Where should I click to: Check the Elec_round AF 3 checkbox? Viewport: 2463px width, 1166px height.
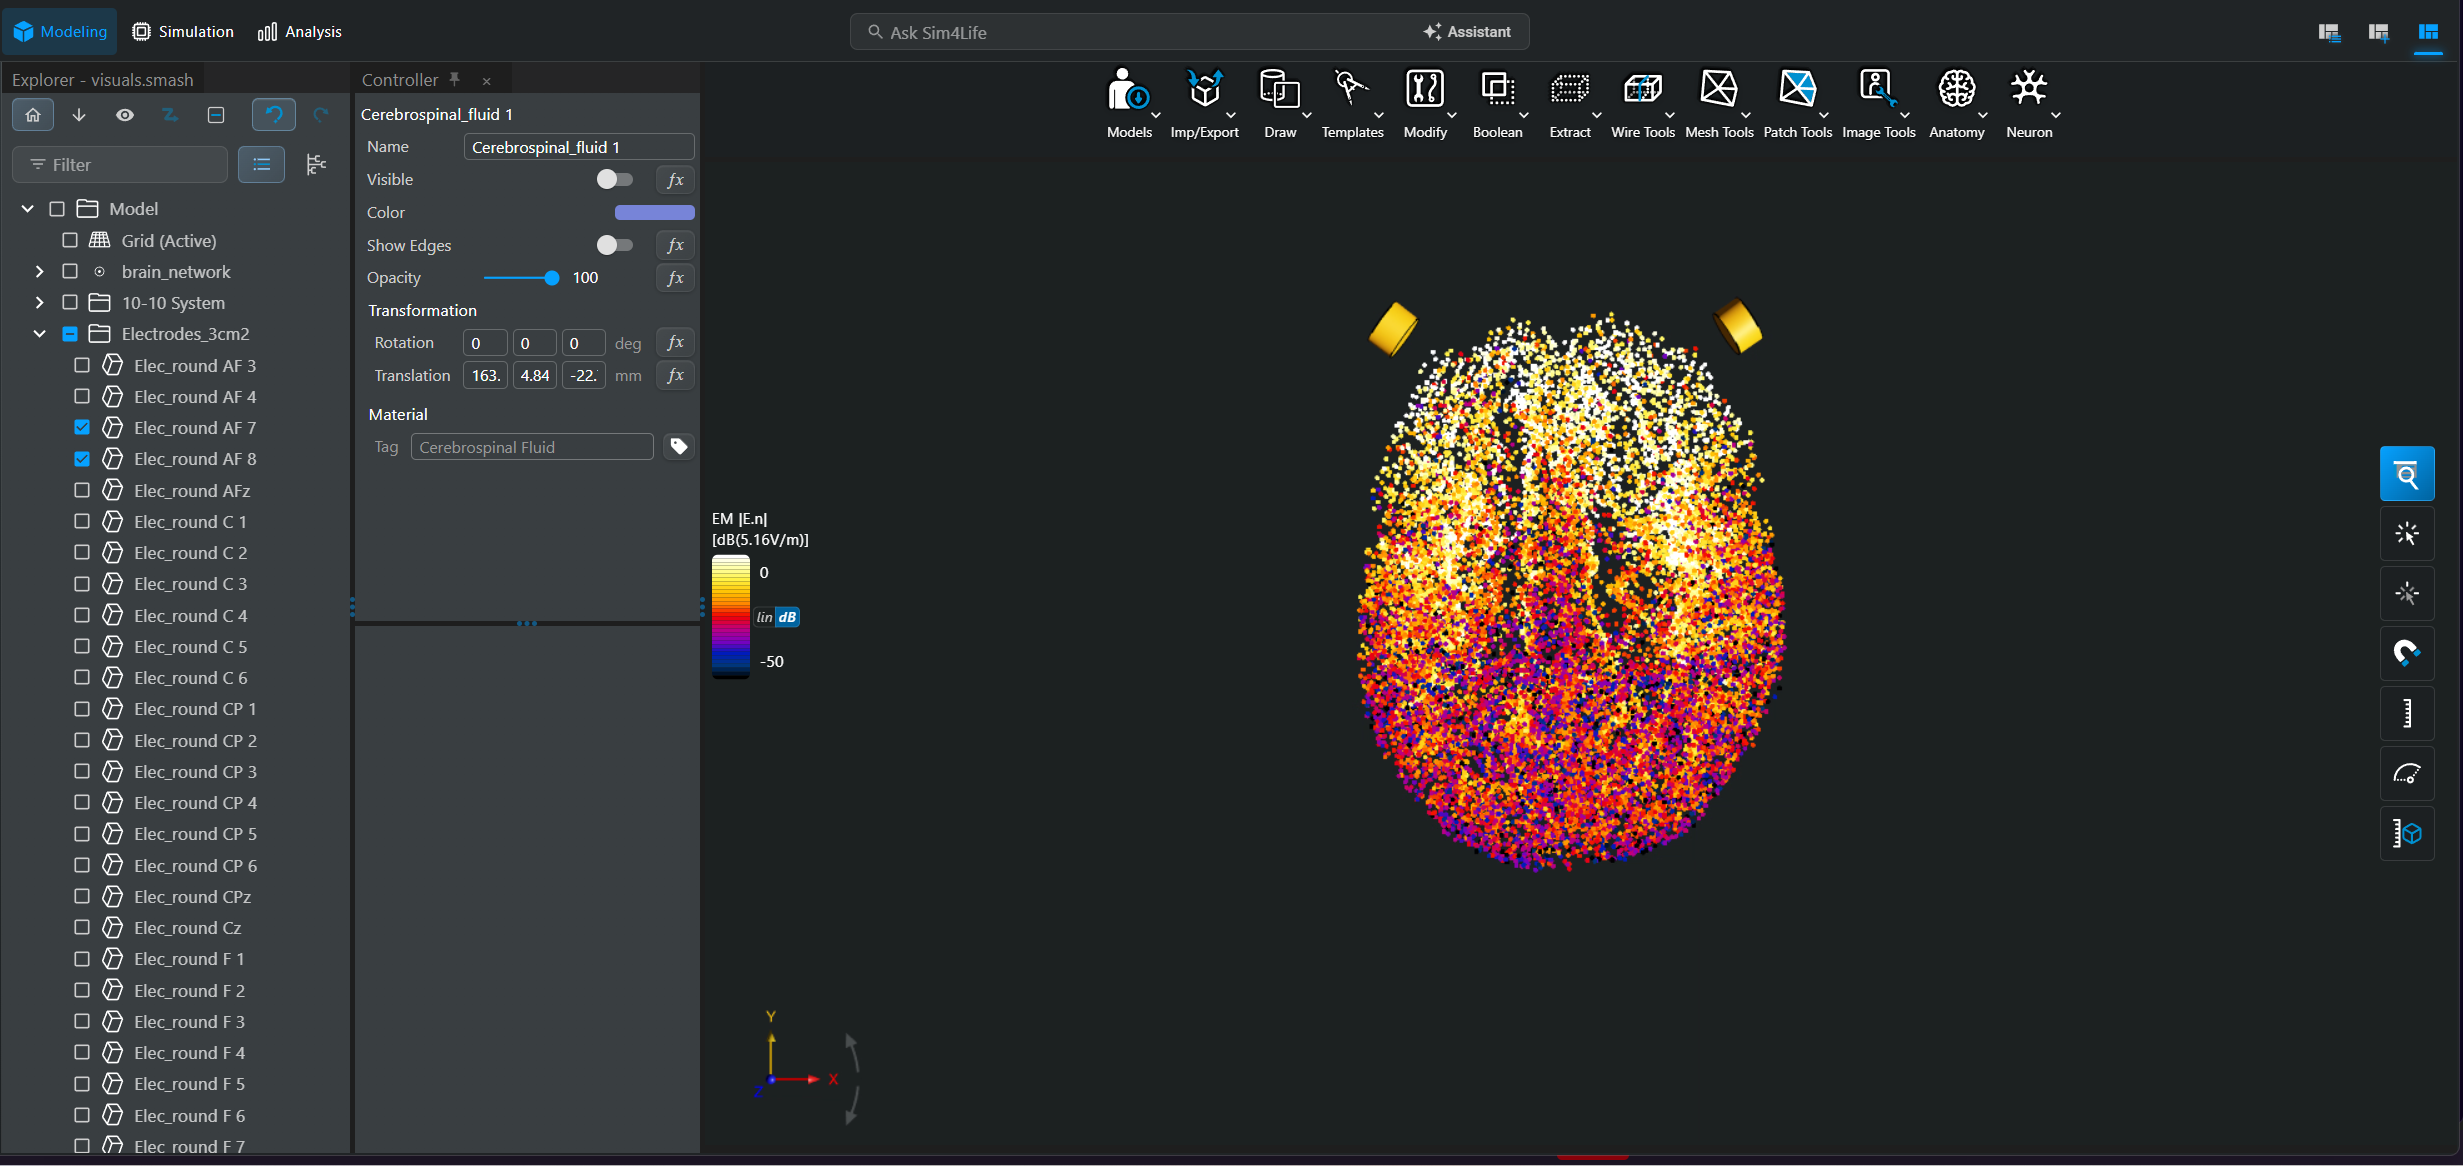point(82,366)
